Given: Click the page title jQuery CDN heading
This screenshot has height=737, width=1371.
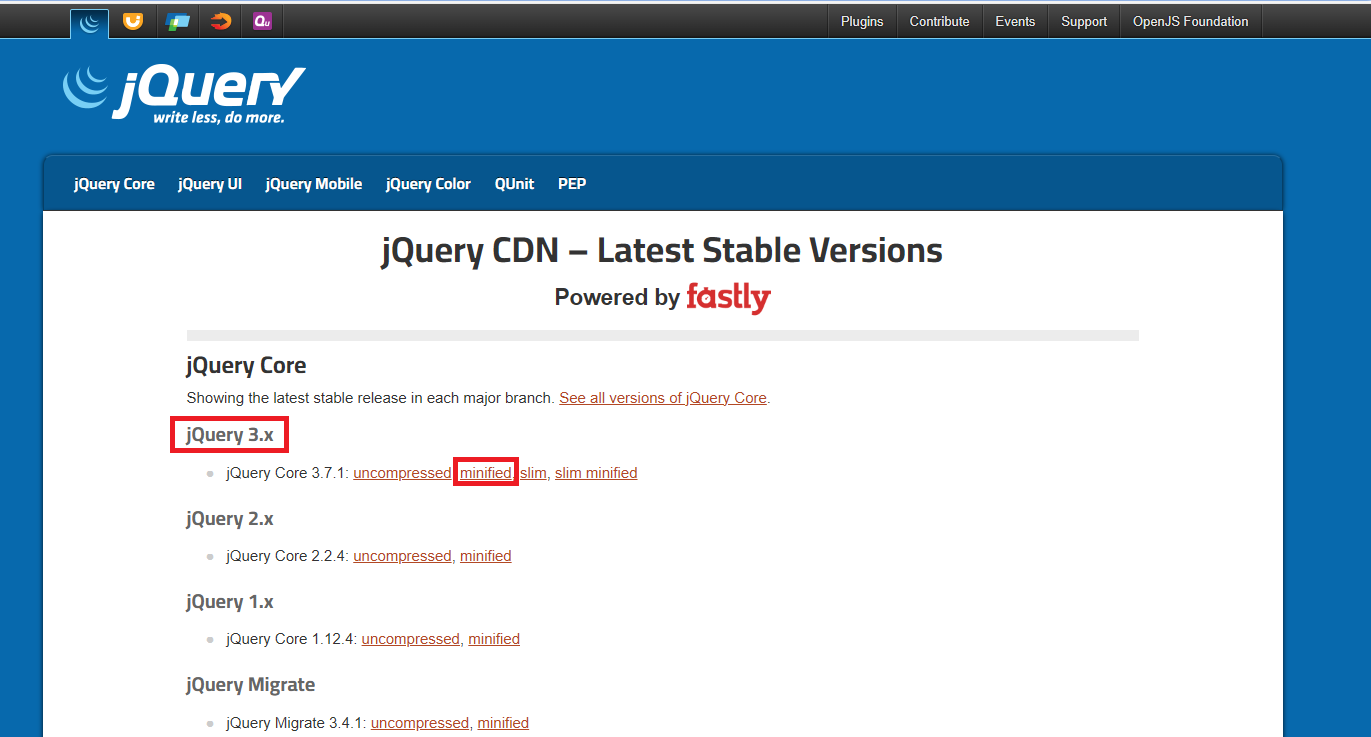Looking at the screenshot, I should point(662,250).
